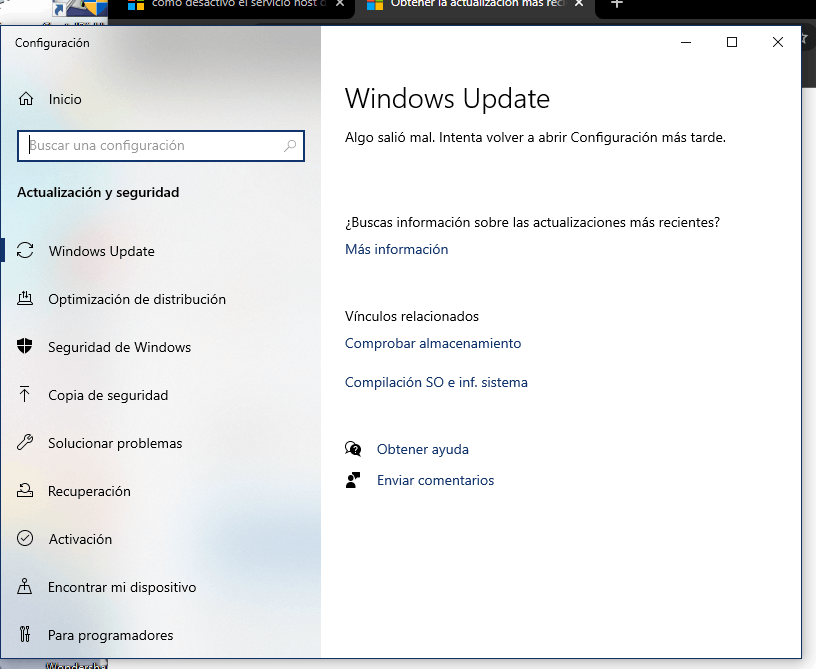
Task: Maximize the Configuración window
Action: [x=732, y=42]
